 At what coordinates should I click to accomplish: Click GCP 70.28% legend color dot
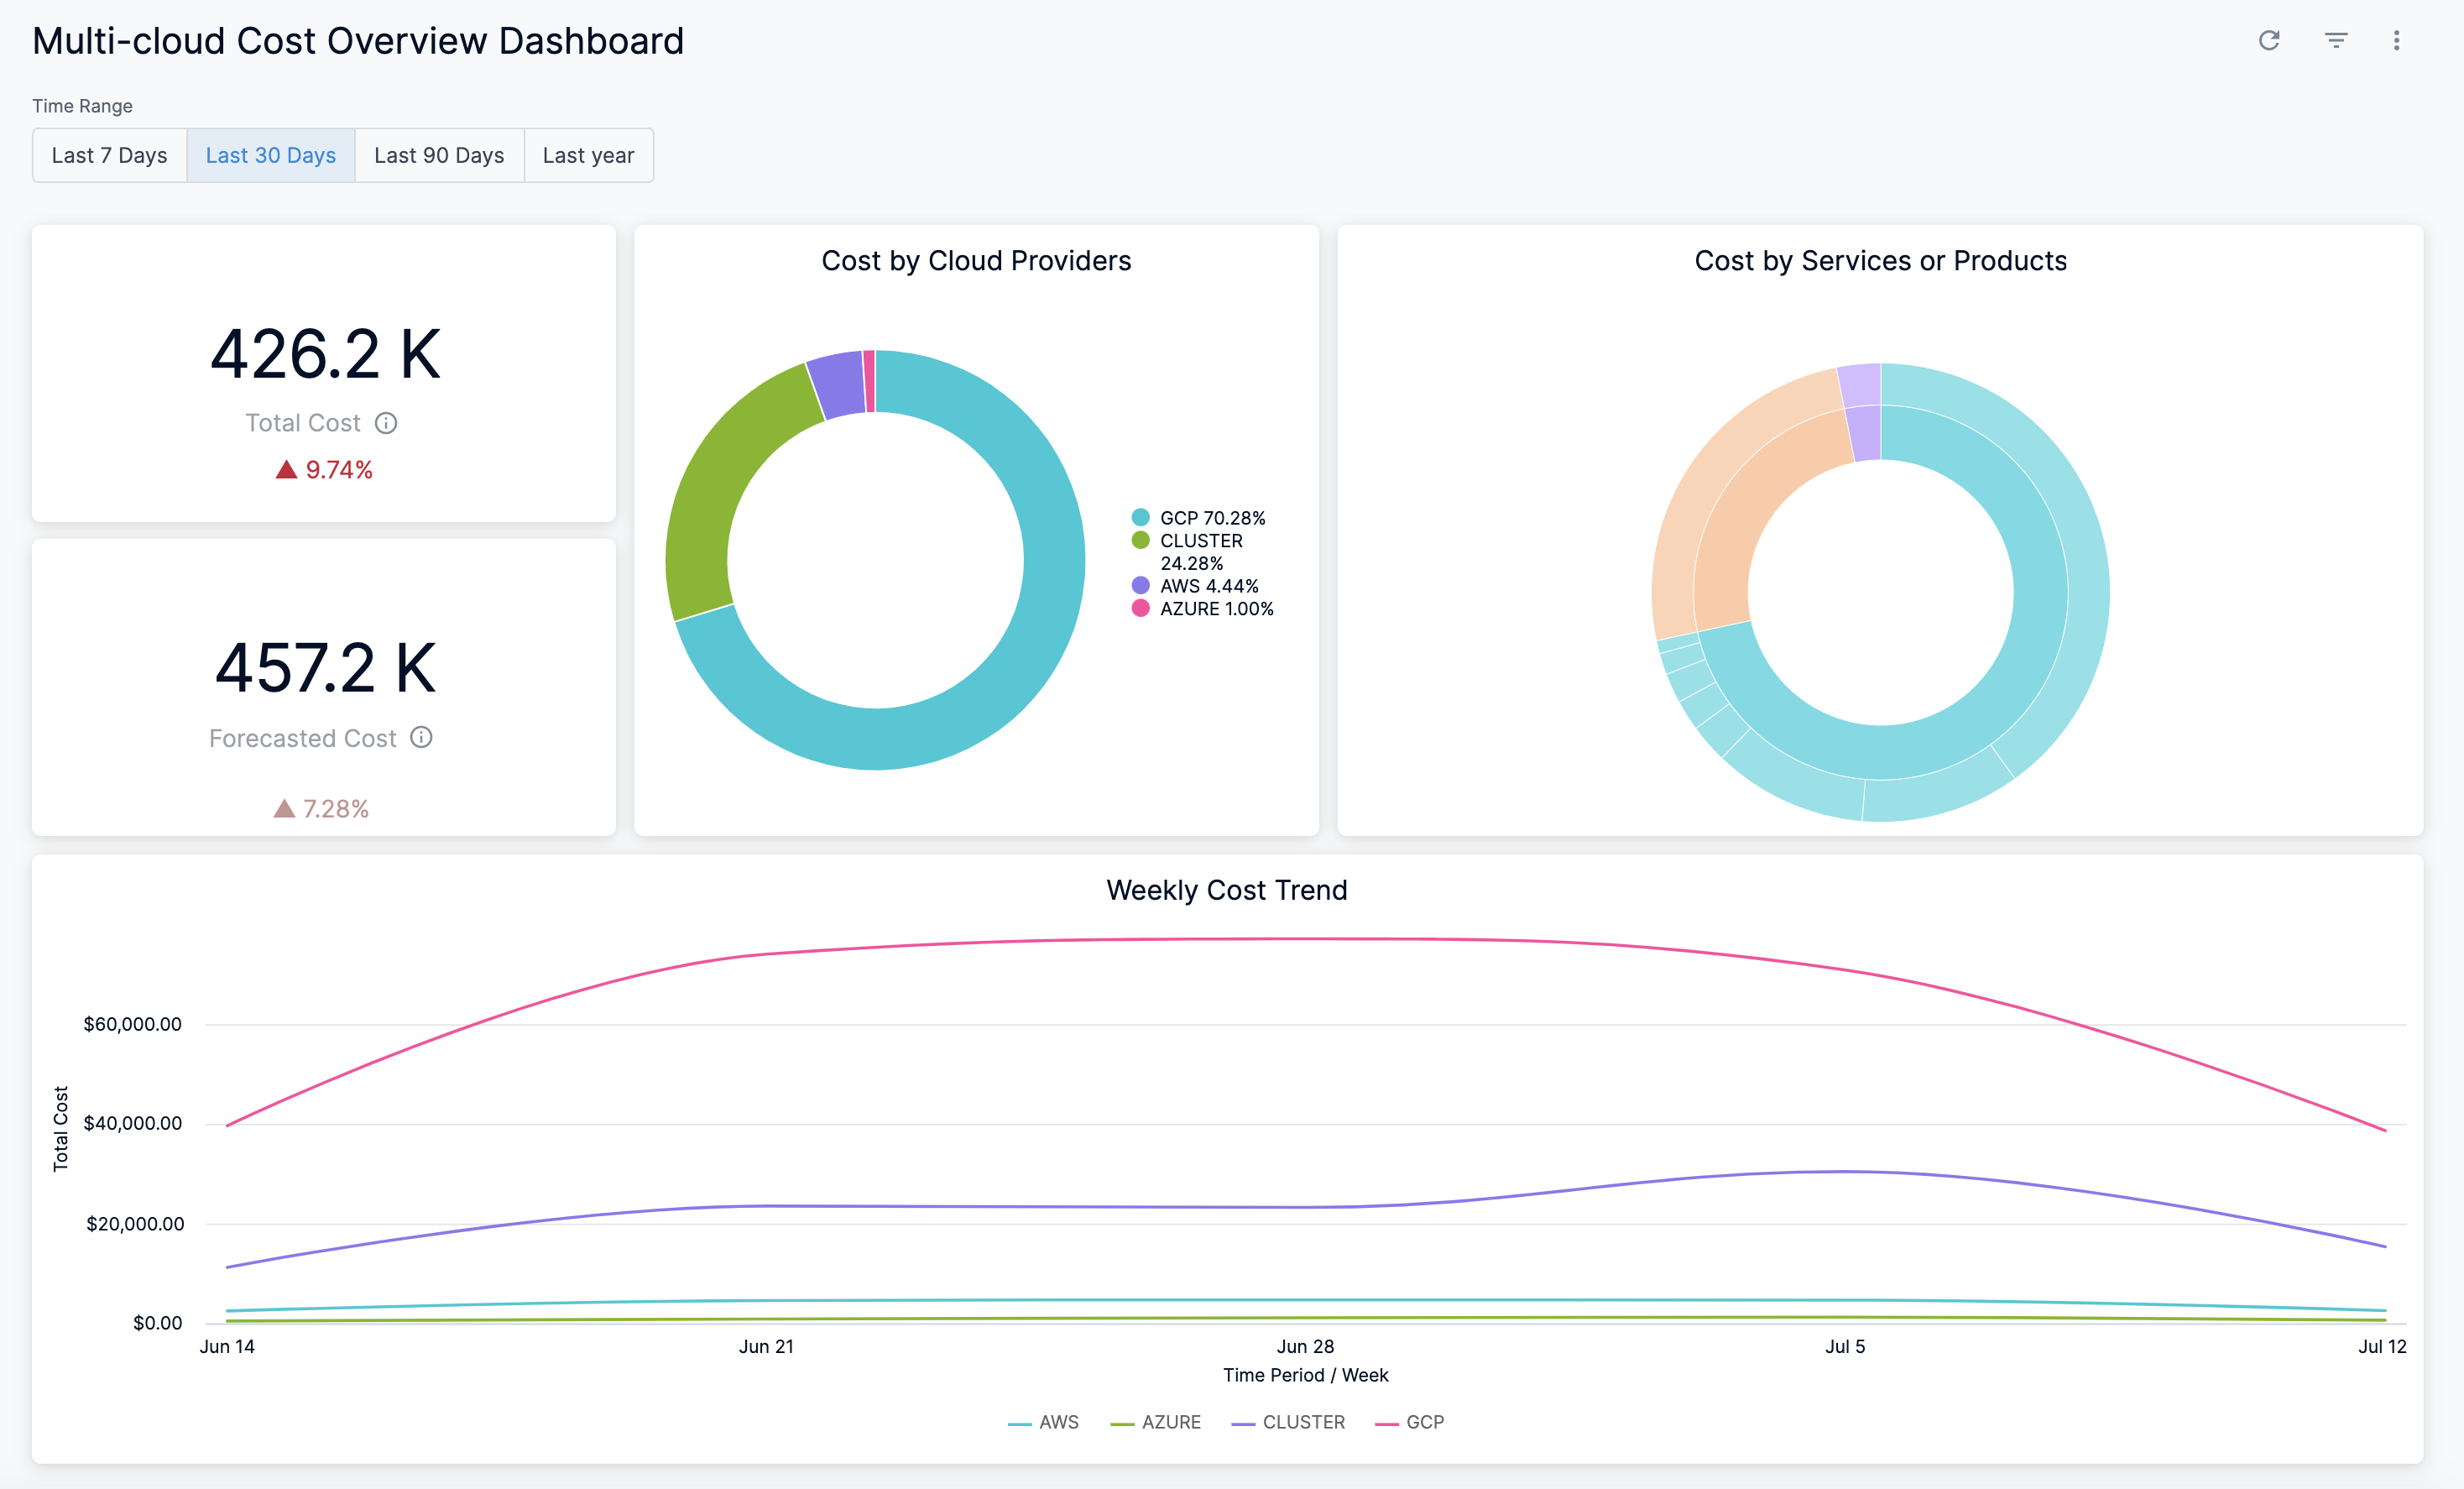pos(1140,517)
